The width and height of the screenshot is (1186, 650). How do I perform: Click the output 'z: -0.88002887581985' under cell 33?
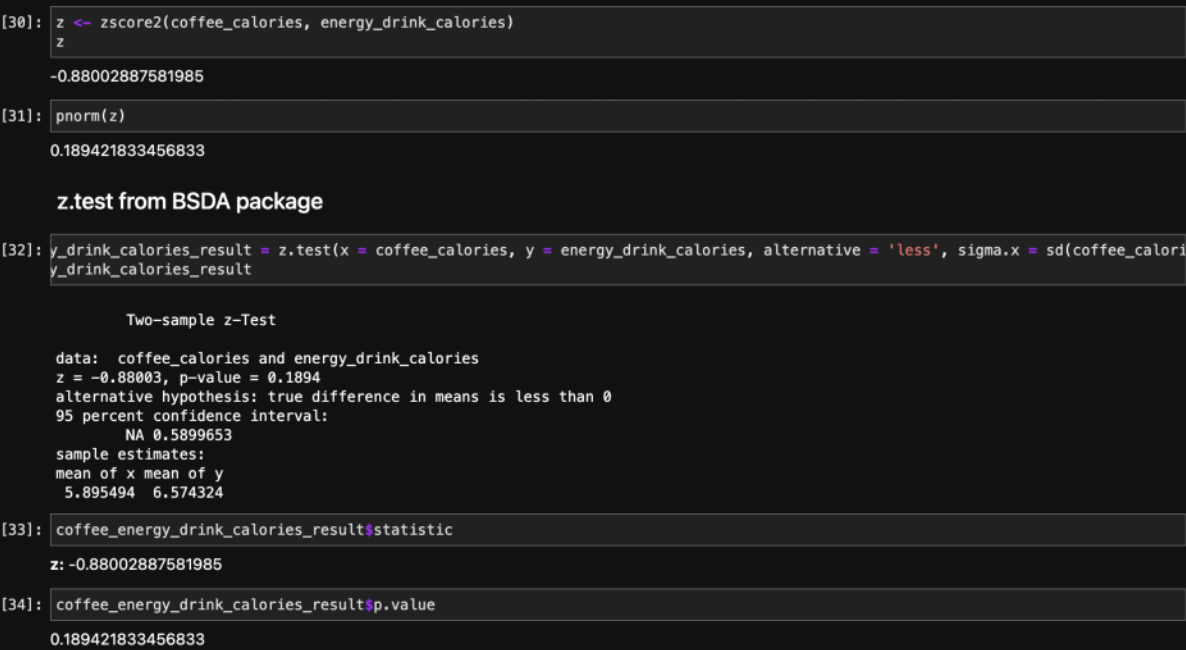136,564
